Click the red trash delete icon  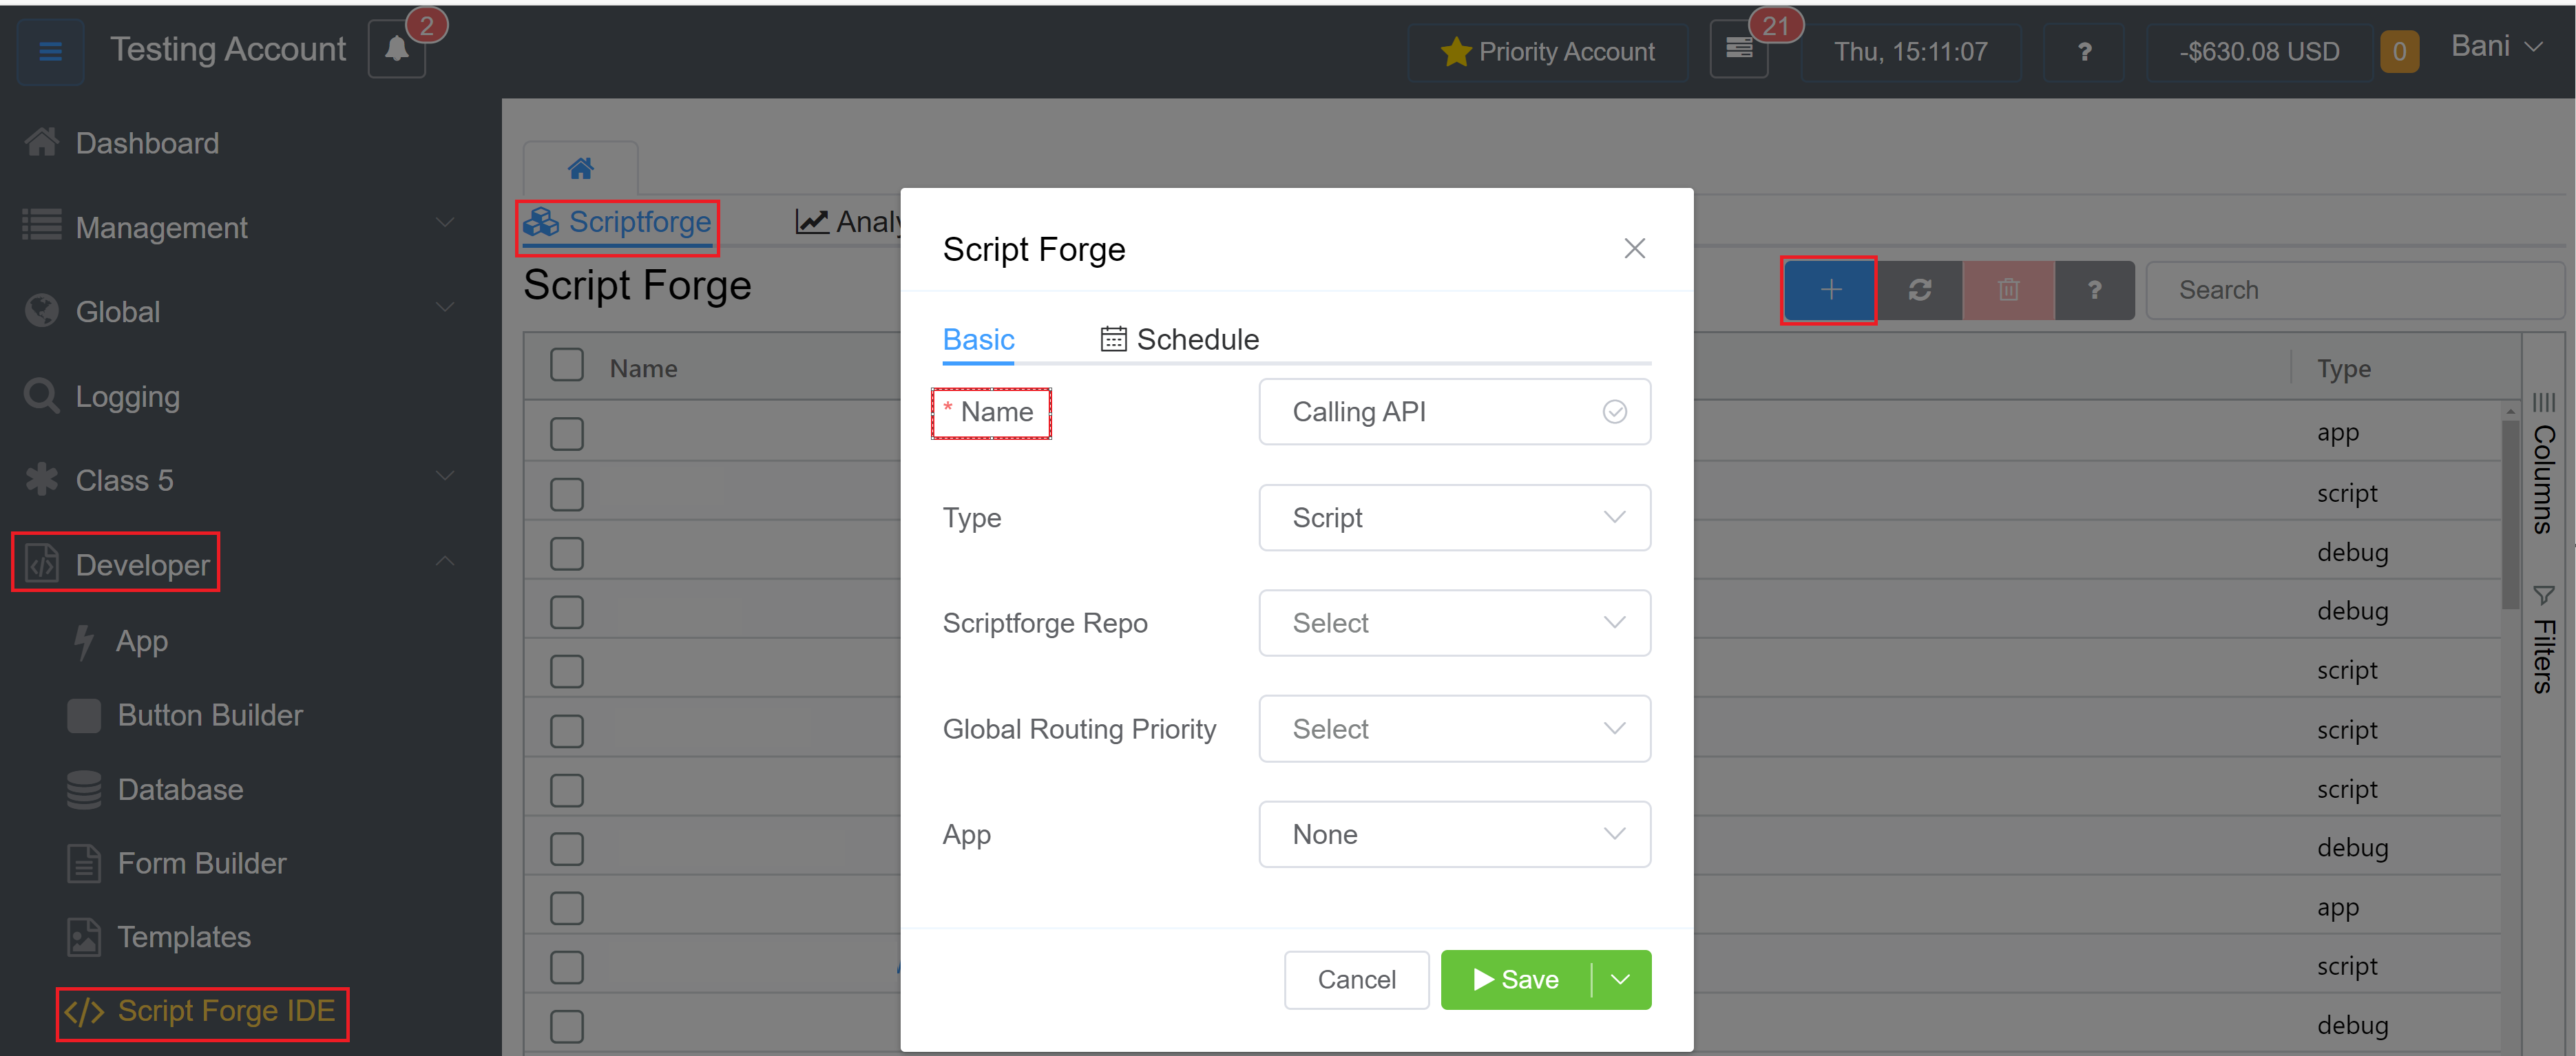click(2008, 290)
